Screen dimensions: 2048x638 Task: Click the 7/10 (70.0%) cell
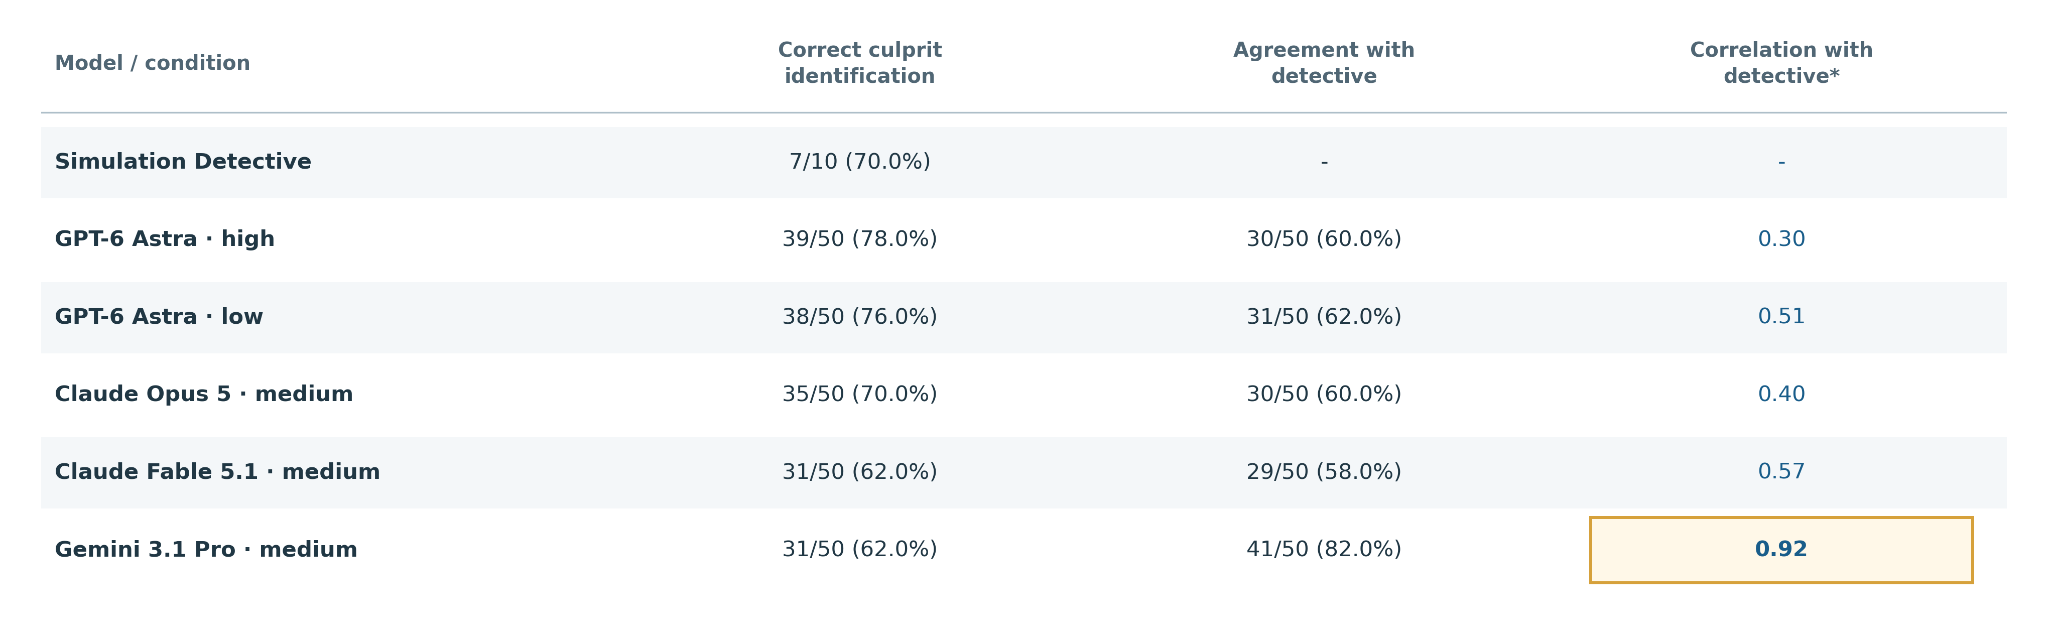(860, 162)
